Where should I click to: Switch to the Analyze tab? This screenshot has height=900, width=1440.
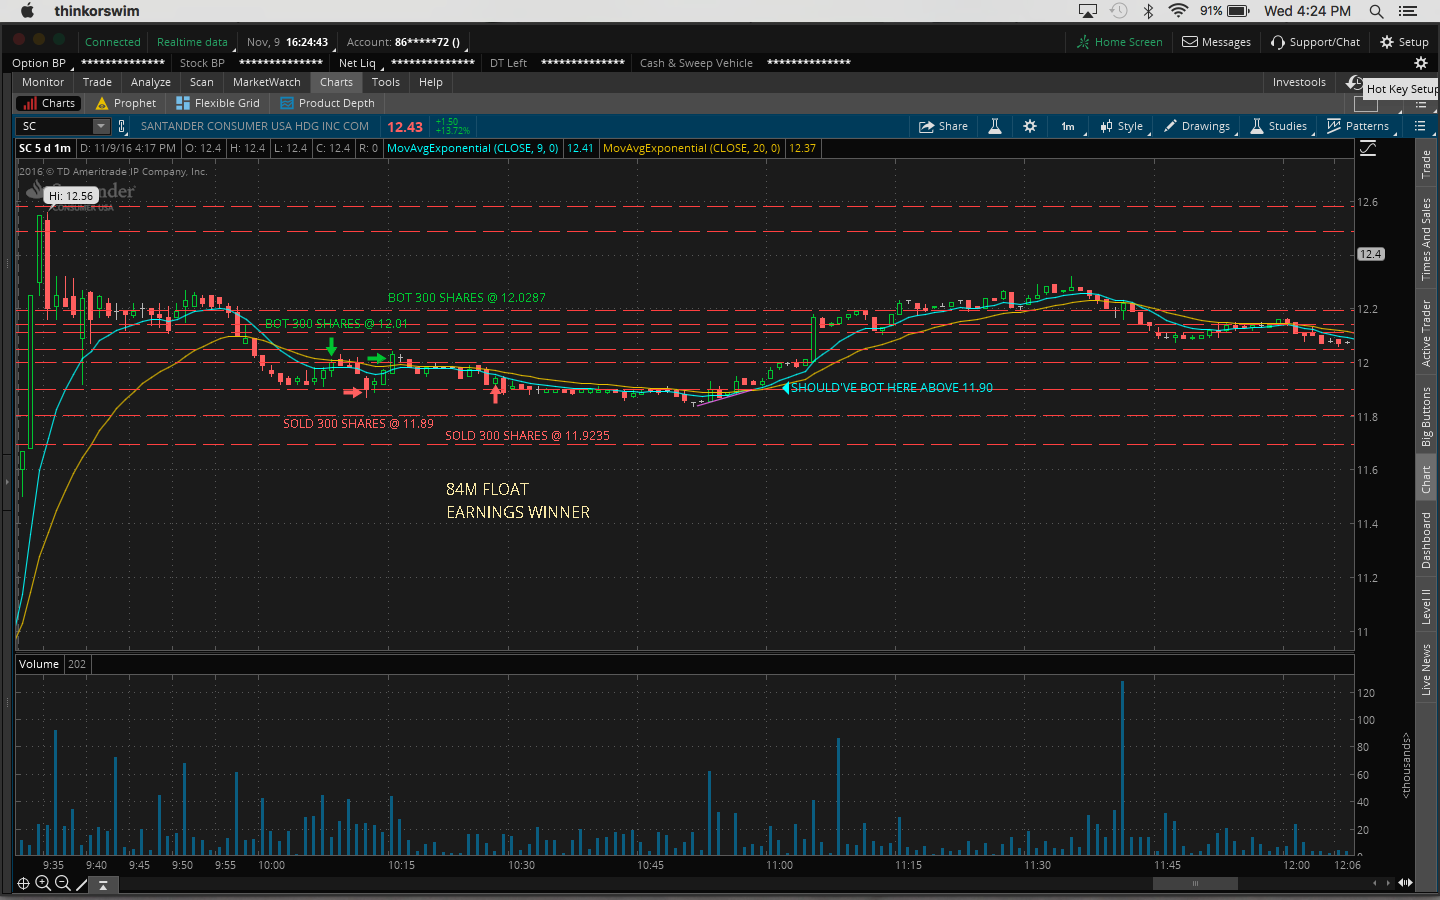click(x=151, y=82)
